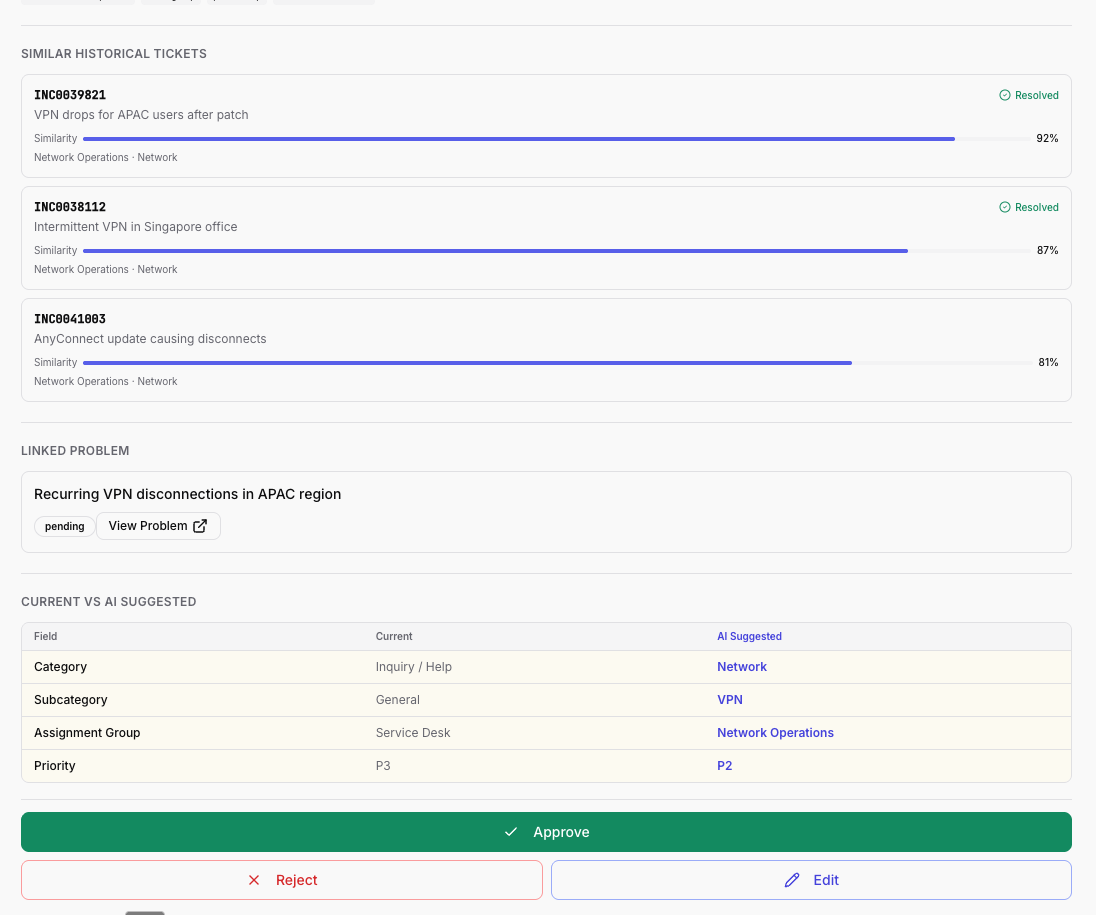The height and width of the screenshot is (915, 1096).
Task: Click 'Resolved' status text on INC0038112
Action: point(1037,207)
